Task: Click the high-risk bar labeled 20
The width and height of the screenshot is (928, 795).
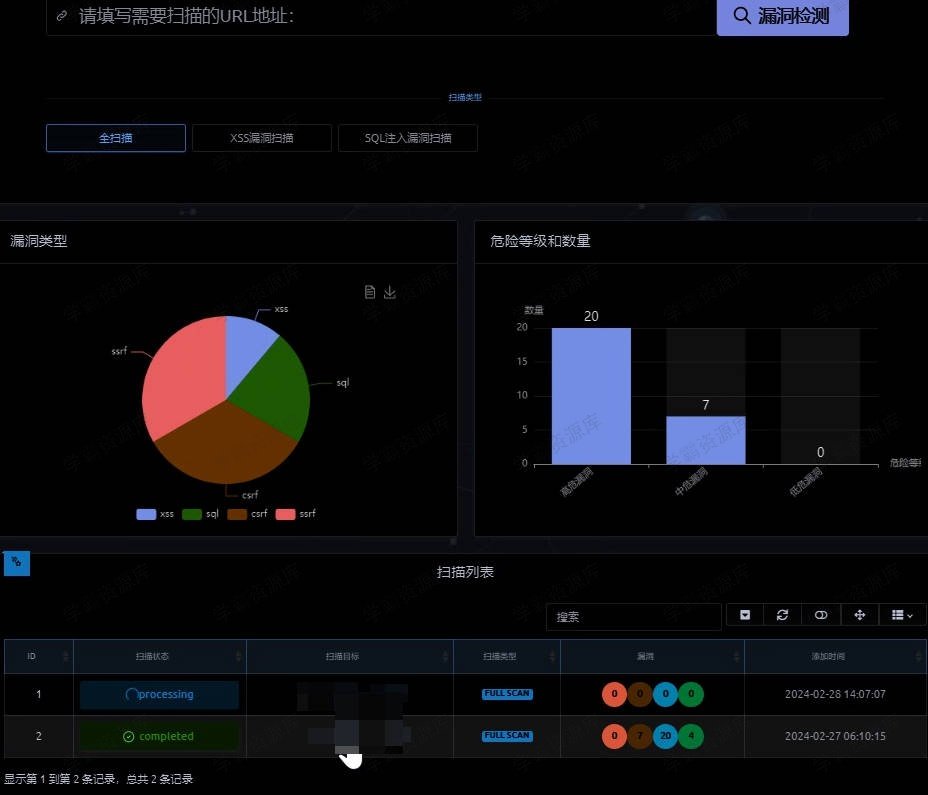Action: (x=591, y=395)
